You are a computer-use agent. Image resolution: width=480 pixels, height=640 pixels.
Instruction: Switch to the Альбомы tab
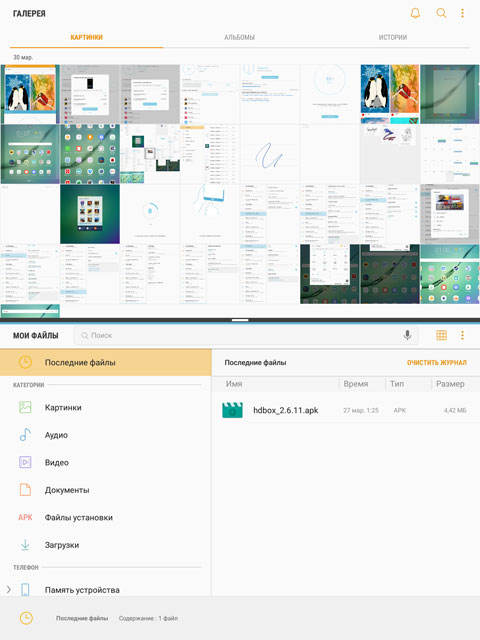pyautogui.click(x=240, y=37)
